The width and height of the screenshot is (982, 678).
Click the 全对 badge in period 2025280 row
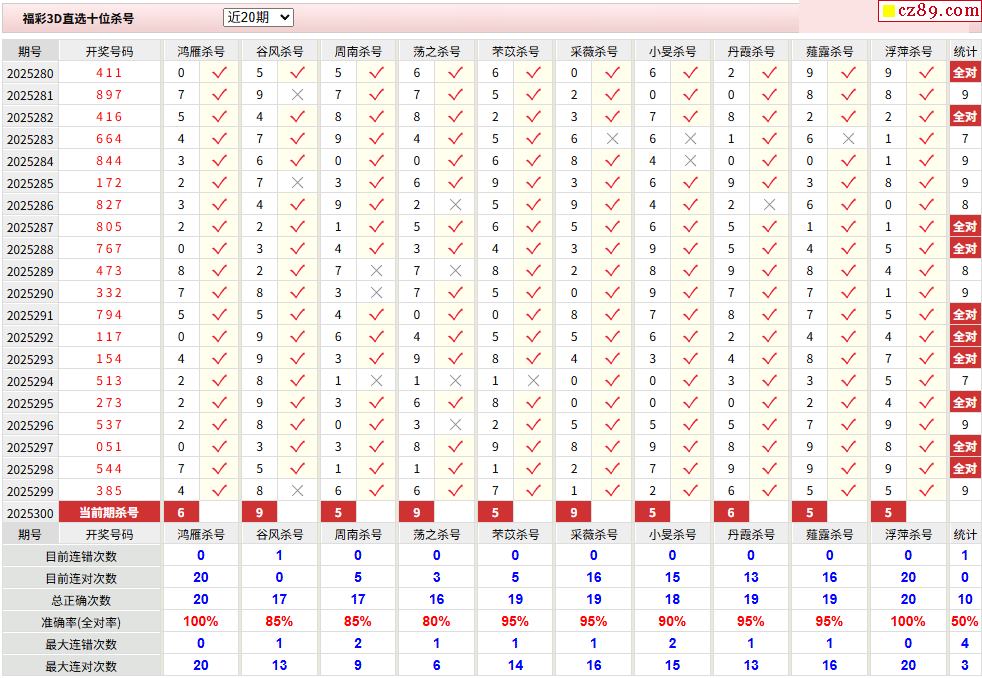(x=964, y=73)
